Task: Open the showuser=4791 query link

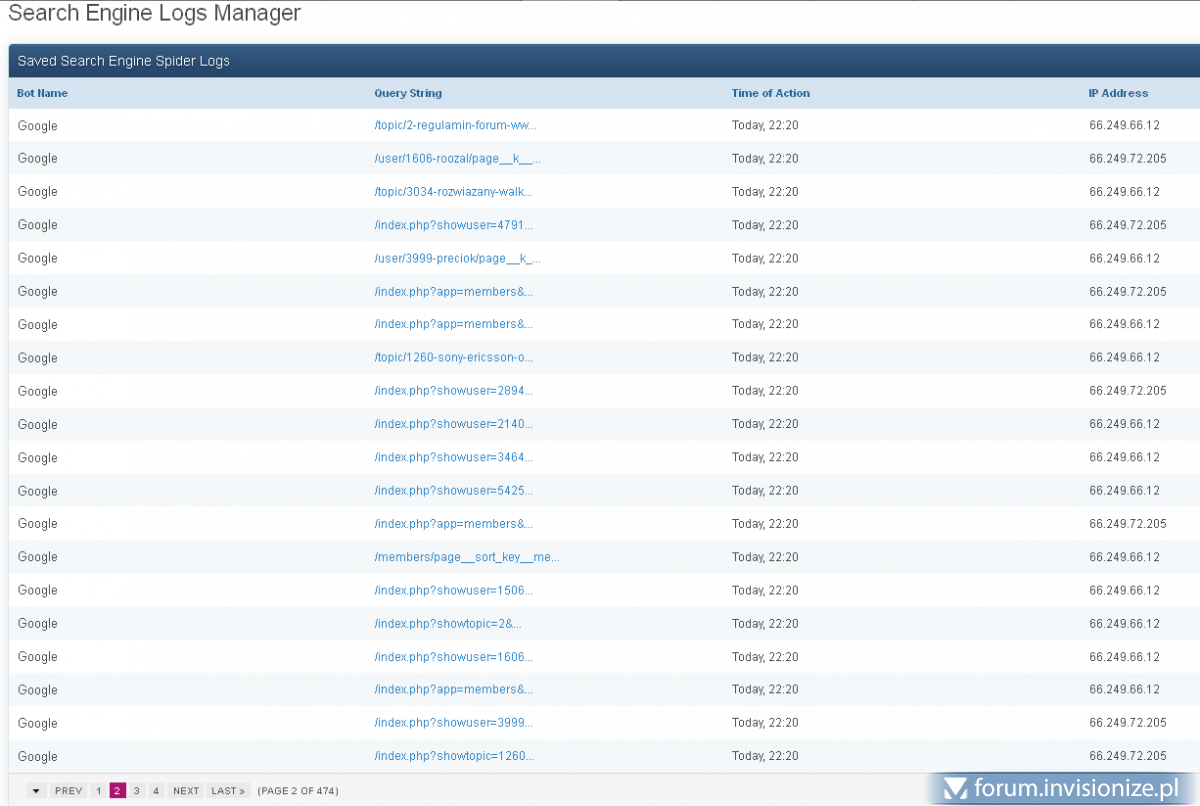Action: point(453,225)
